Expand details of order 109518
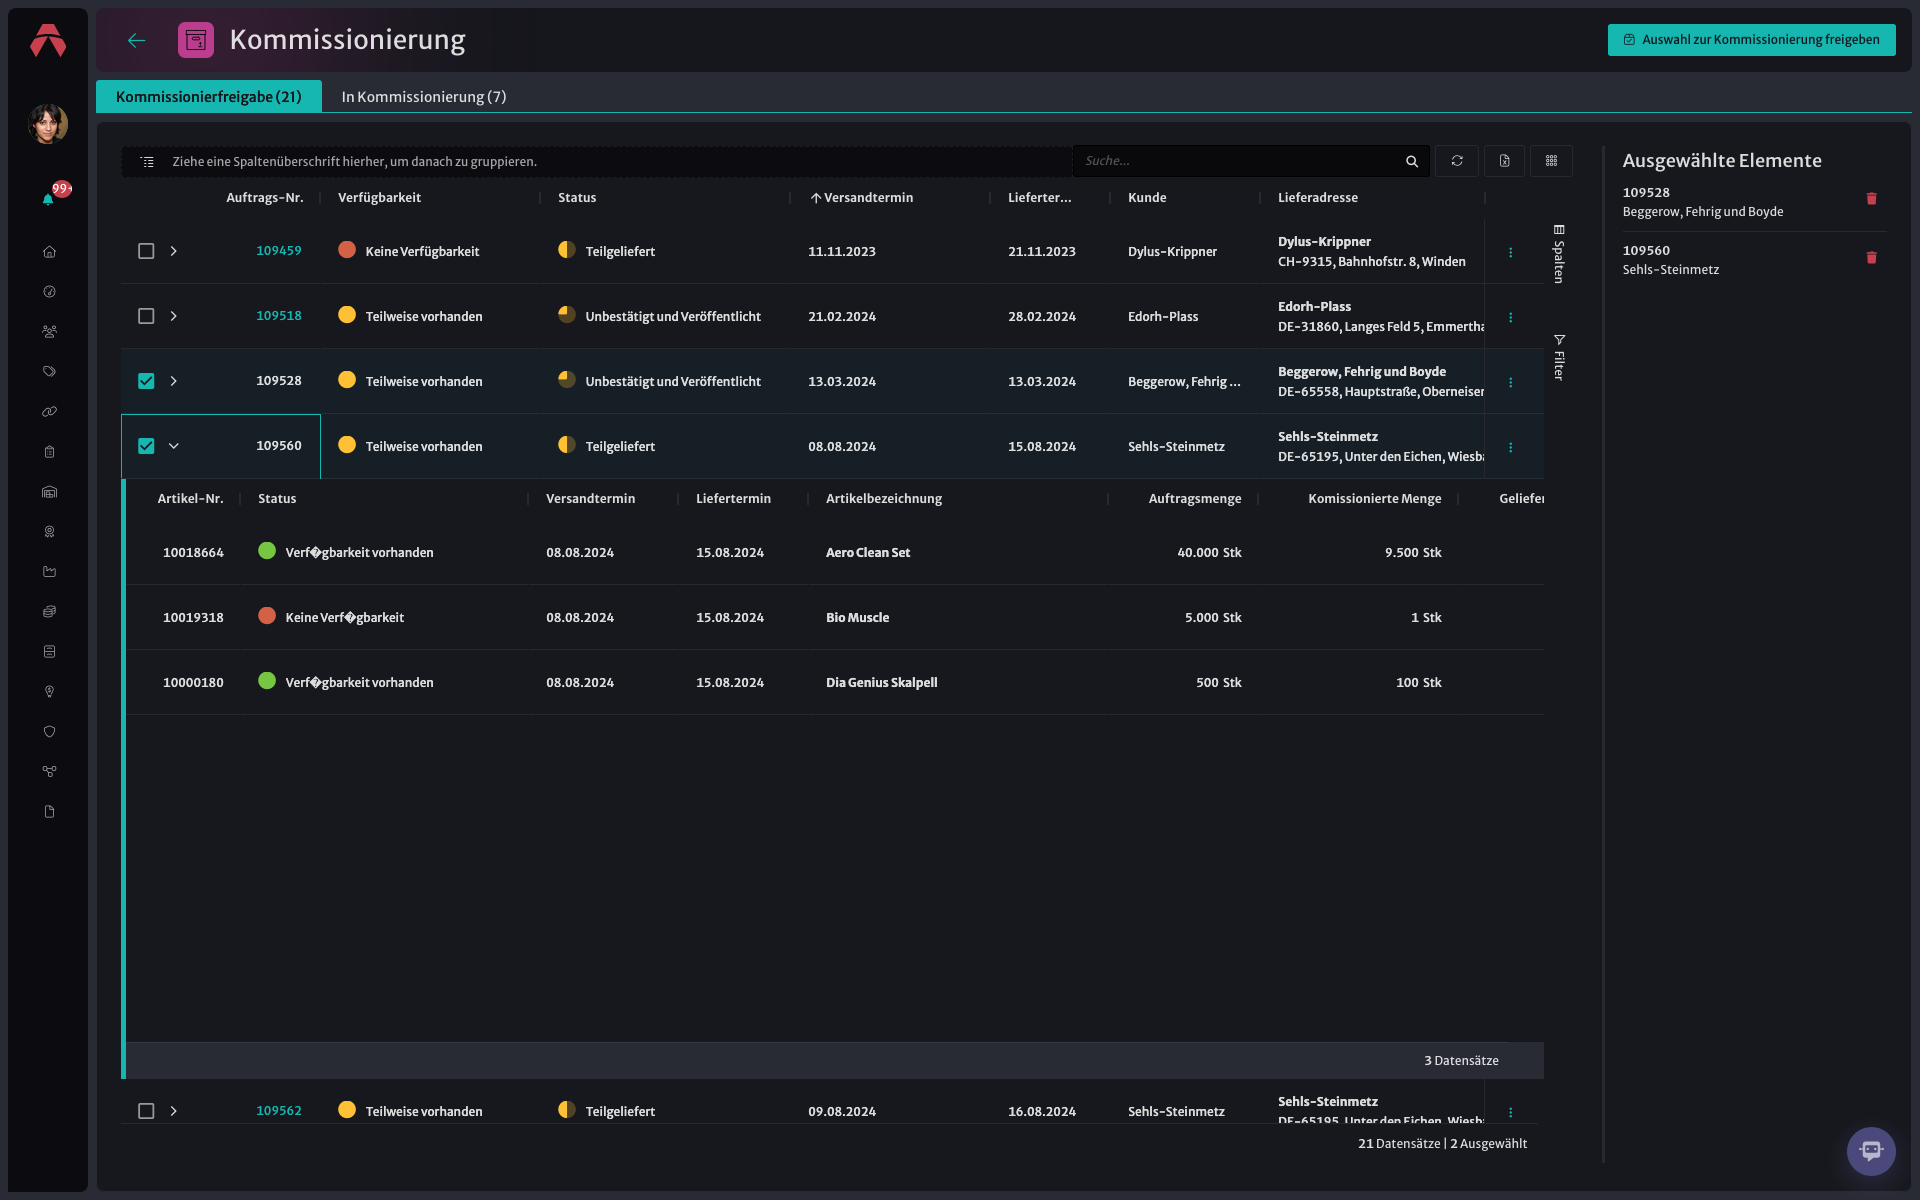The image size is (1920, 1200). coord(174,316)
